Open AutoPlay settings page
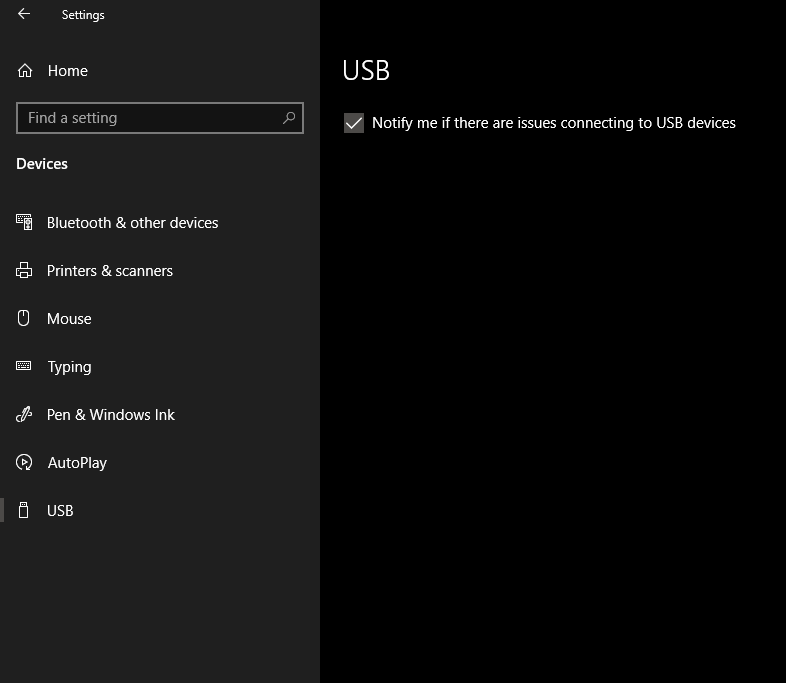 [77, 463]
